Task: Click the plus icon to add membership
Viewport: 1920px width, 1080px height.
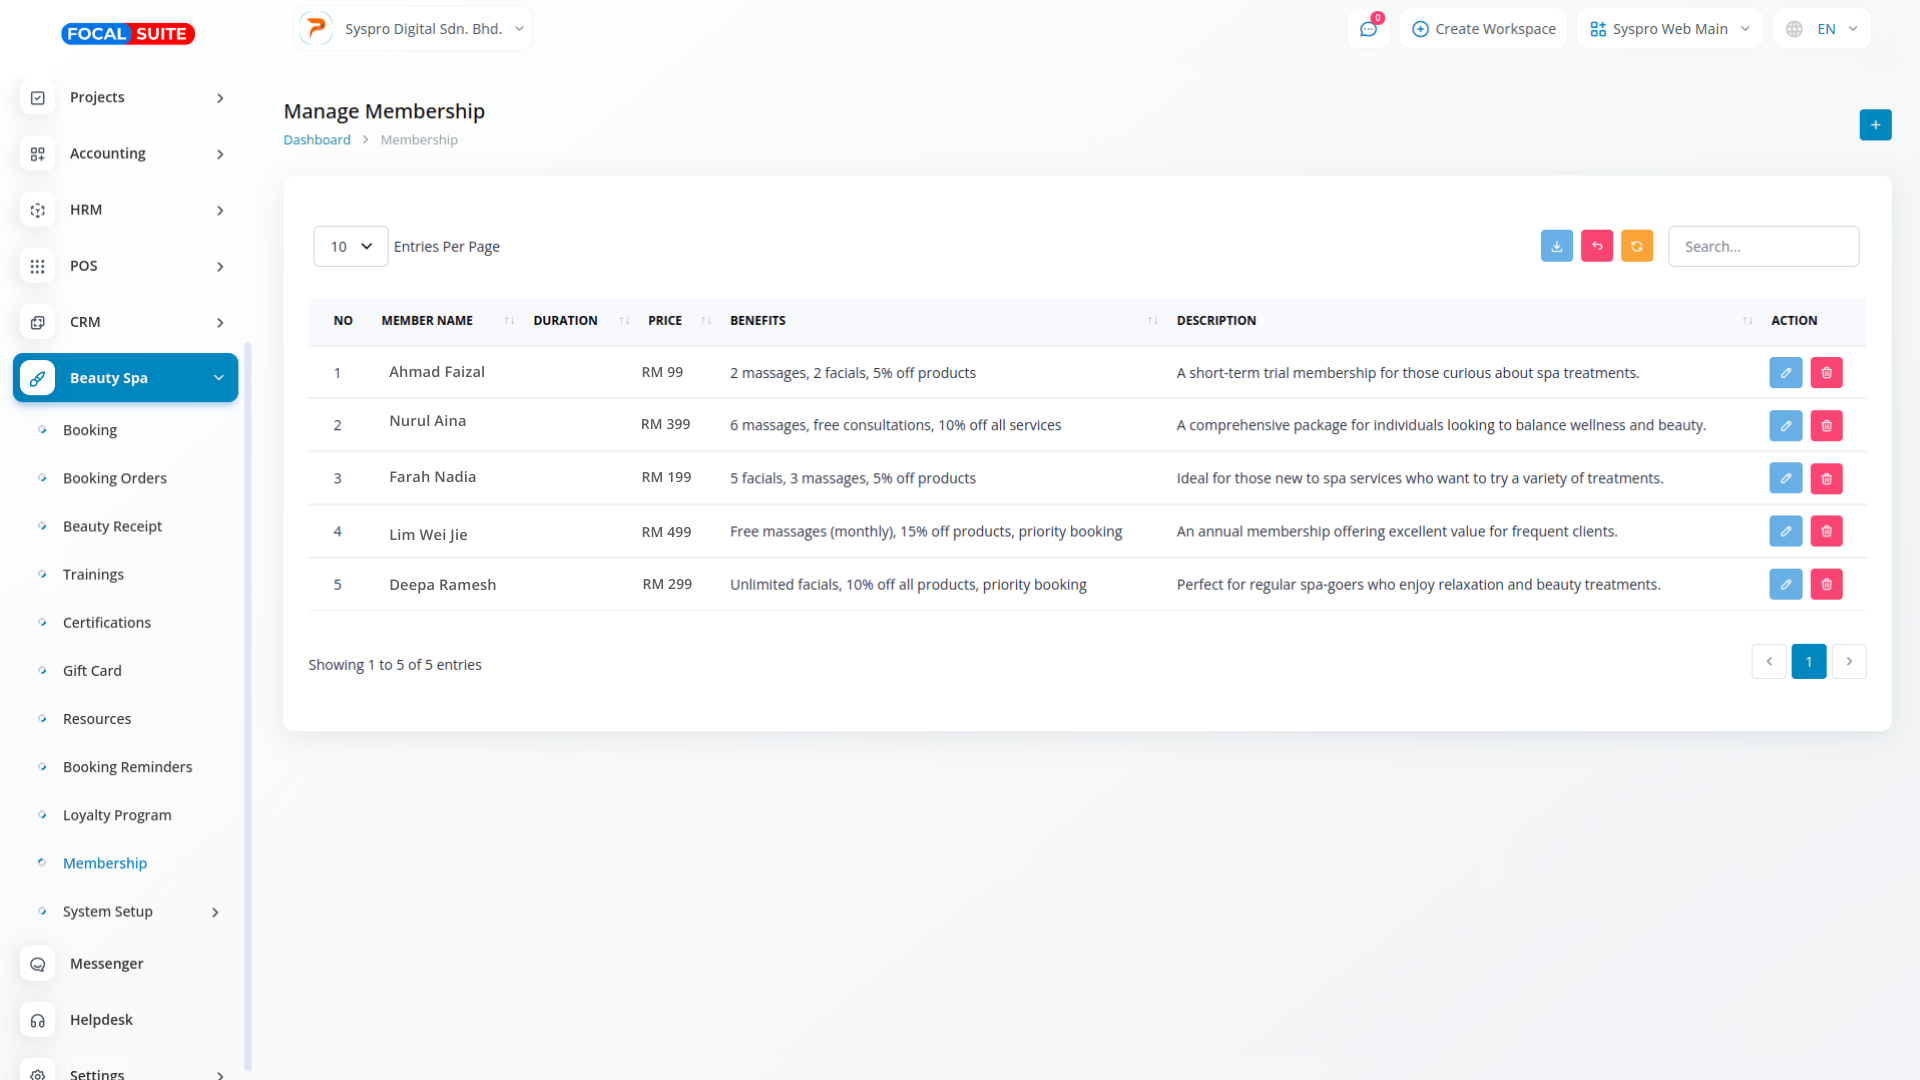Action: [x=1875, y=125]
